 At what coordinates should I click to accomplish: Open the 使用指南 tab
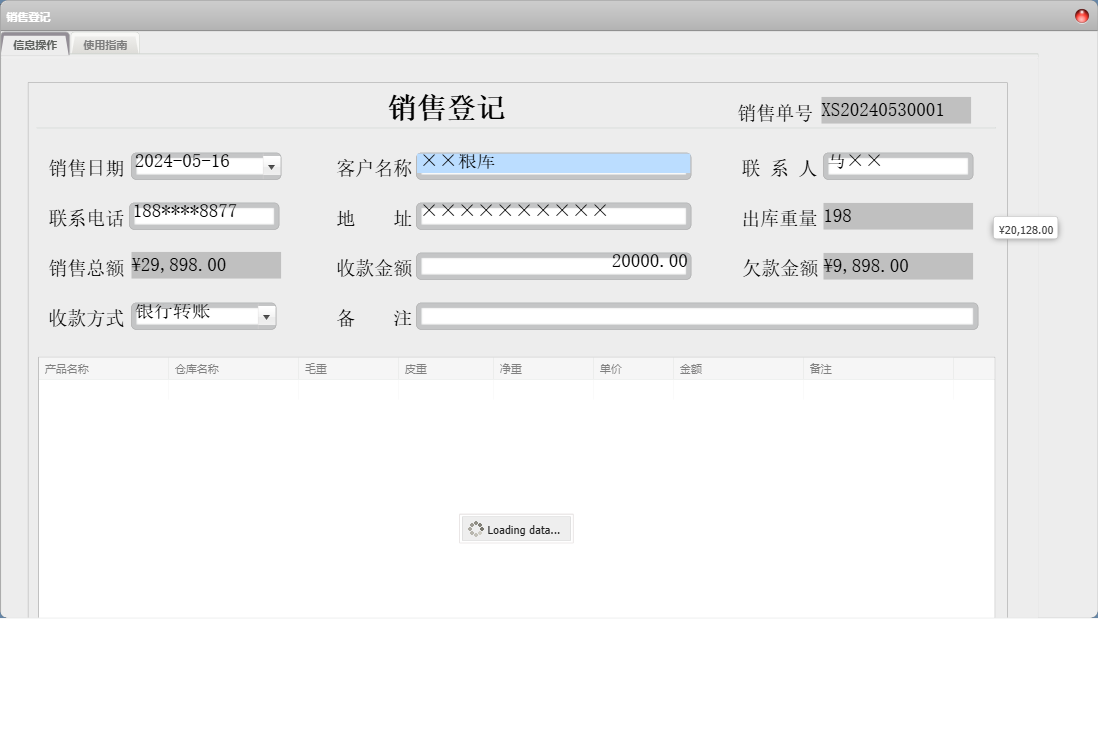[105, 45]
